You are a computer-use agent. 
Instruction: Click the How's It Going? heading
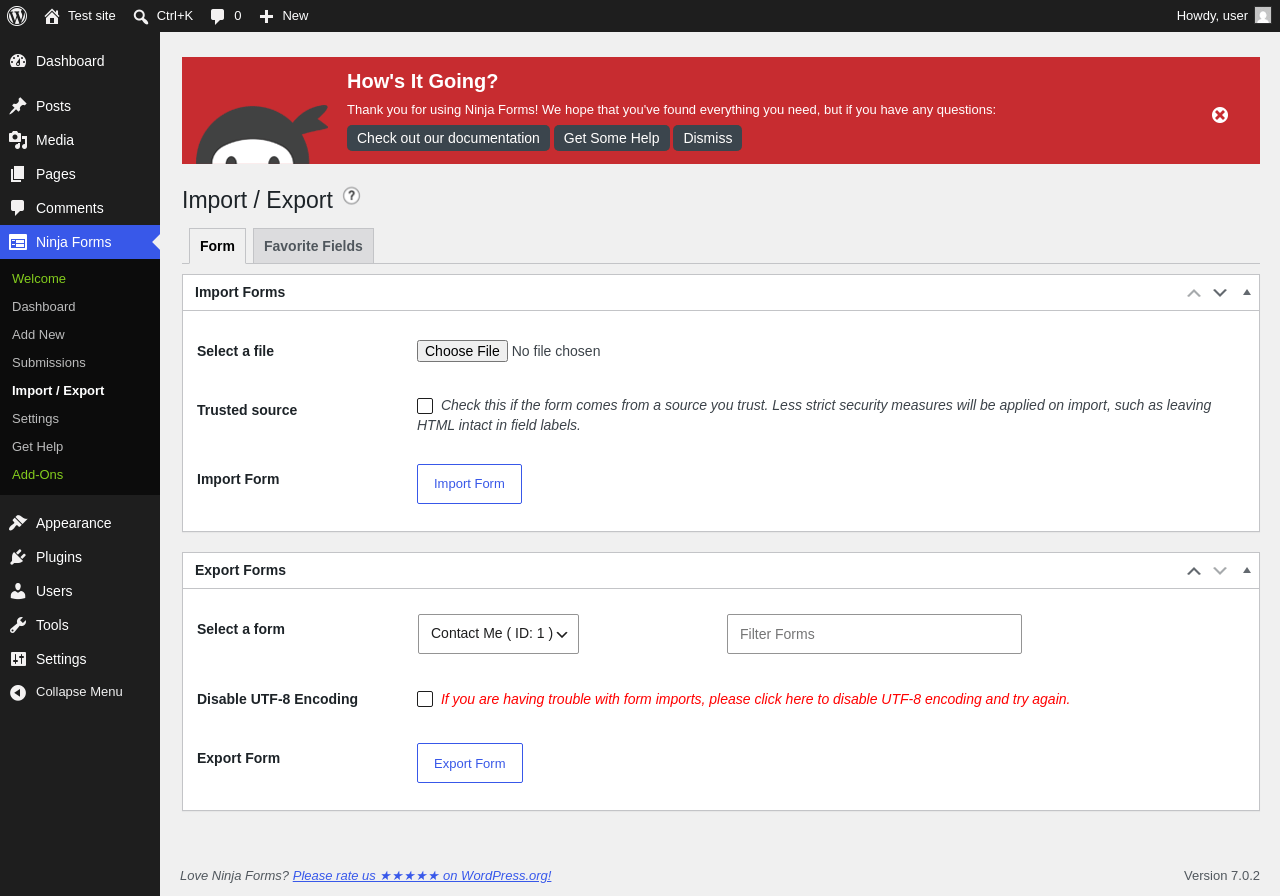pos(422,81)
